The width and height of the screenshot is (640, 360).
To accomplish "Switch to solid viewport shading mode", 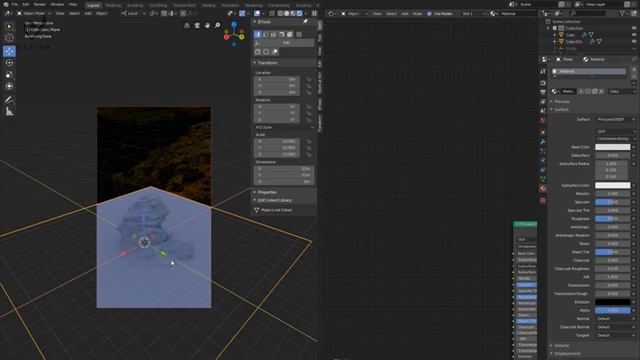I will click(x=287, y=13).
